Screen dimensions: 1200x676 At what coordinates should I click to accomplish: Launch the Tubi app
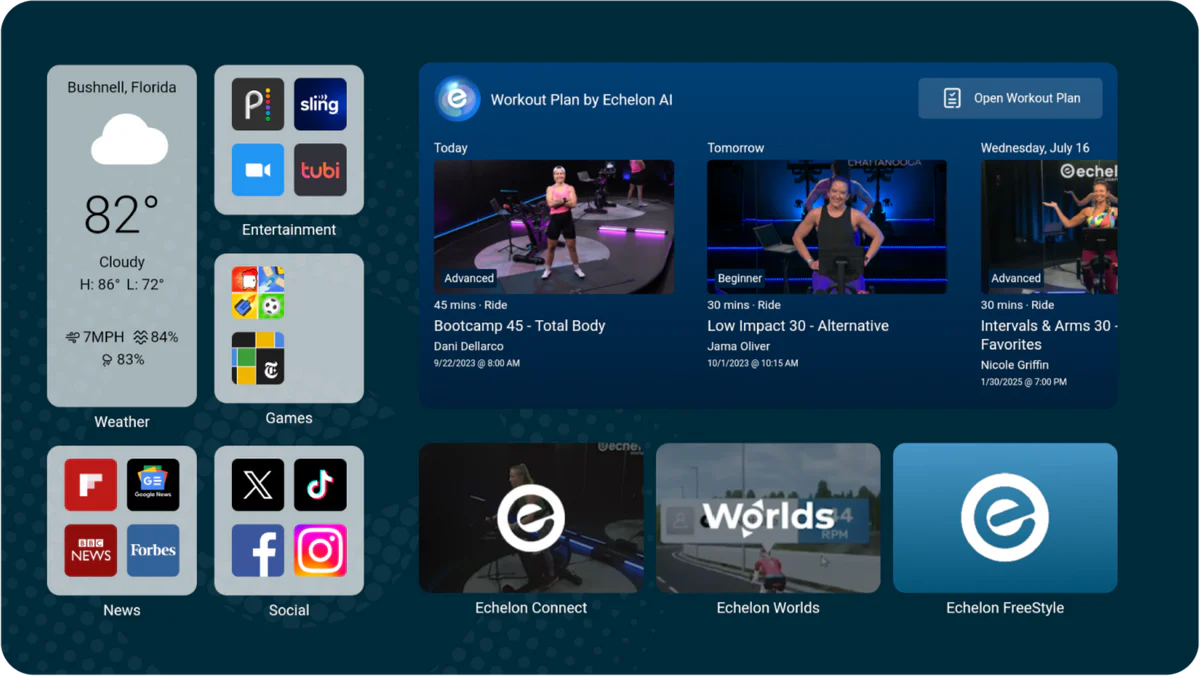[320, 170]
